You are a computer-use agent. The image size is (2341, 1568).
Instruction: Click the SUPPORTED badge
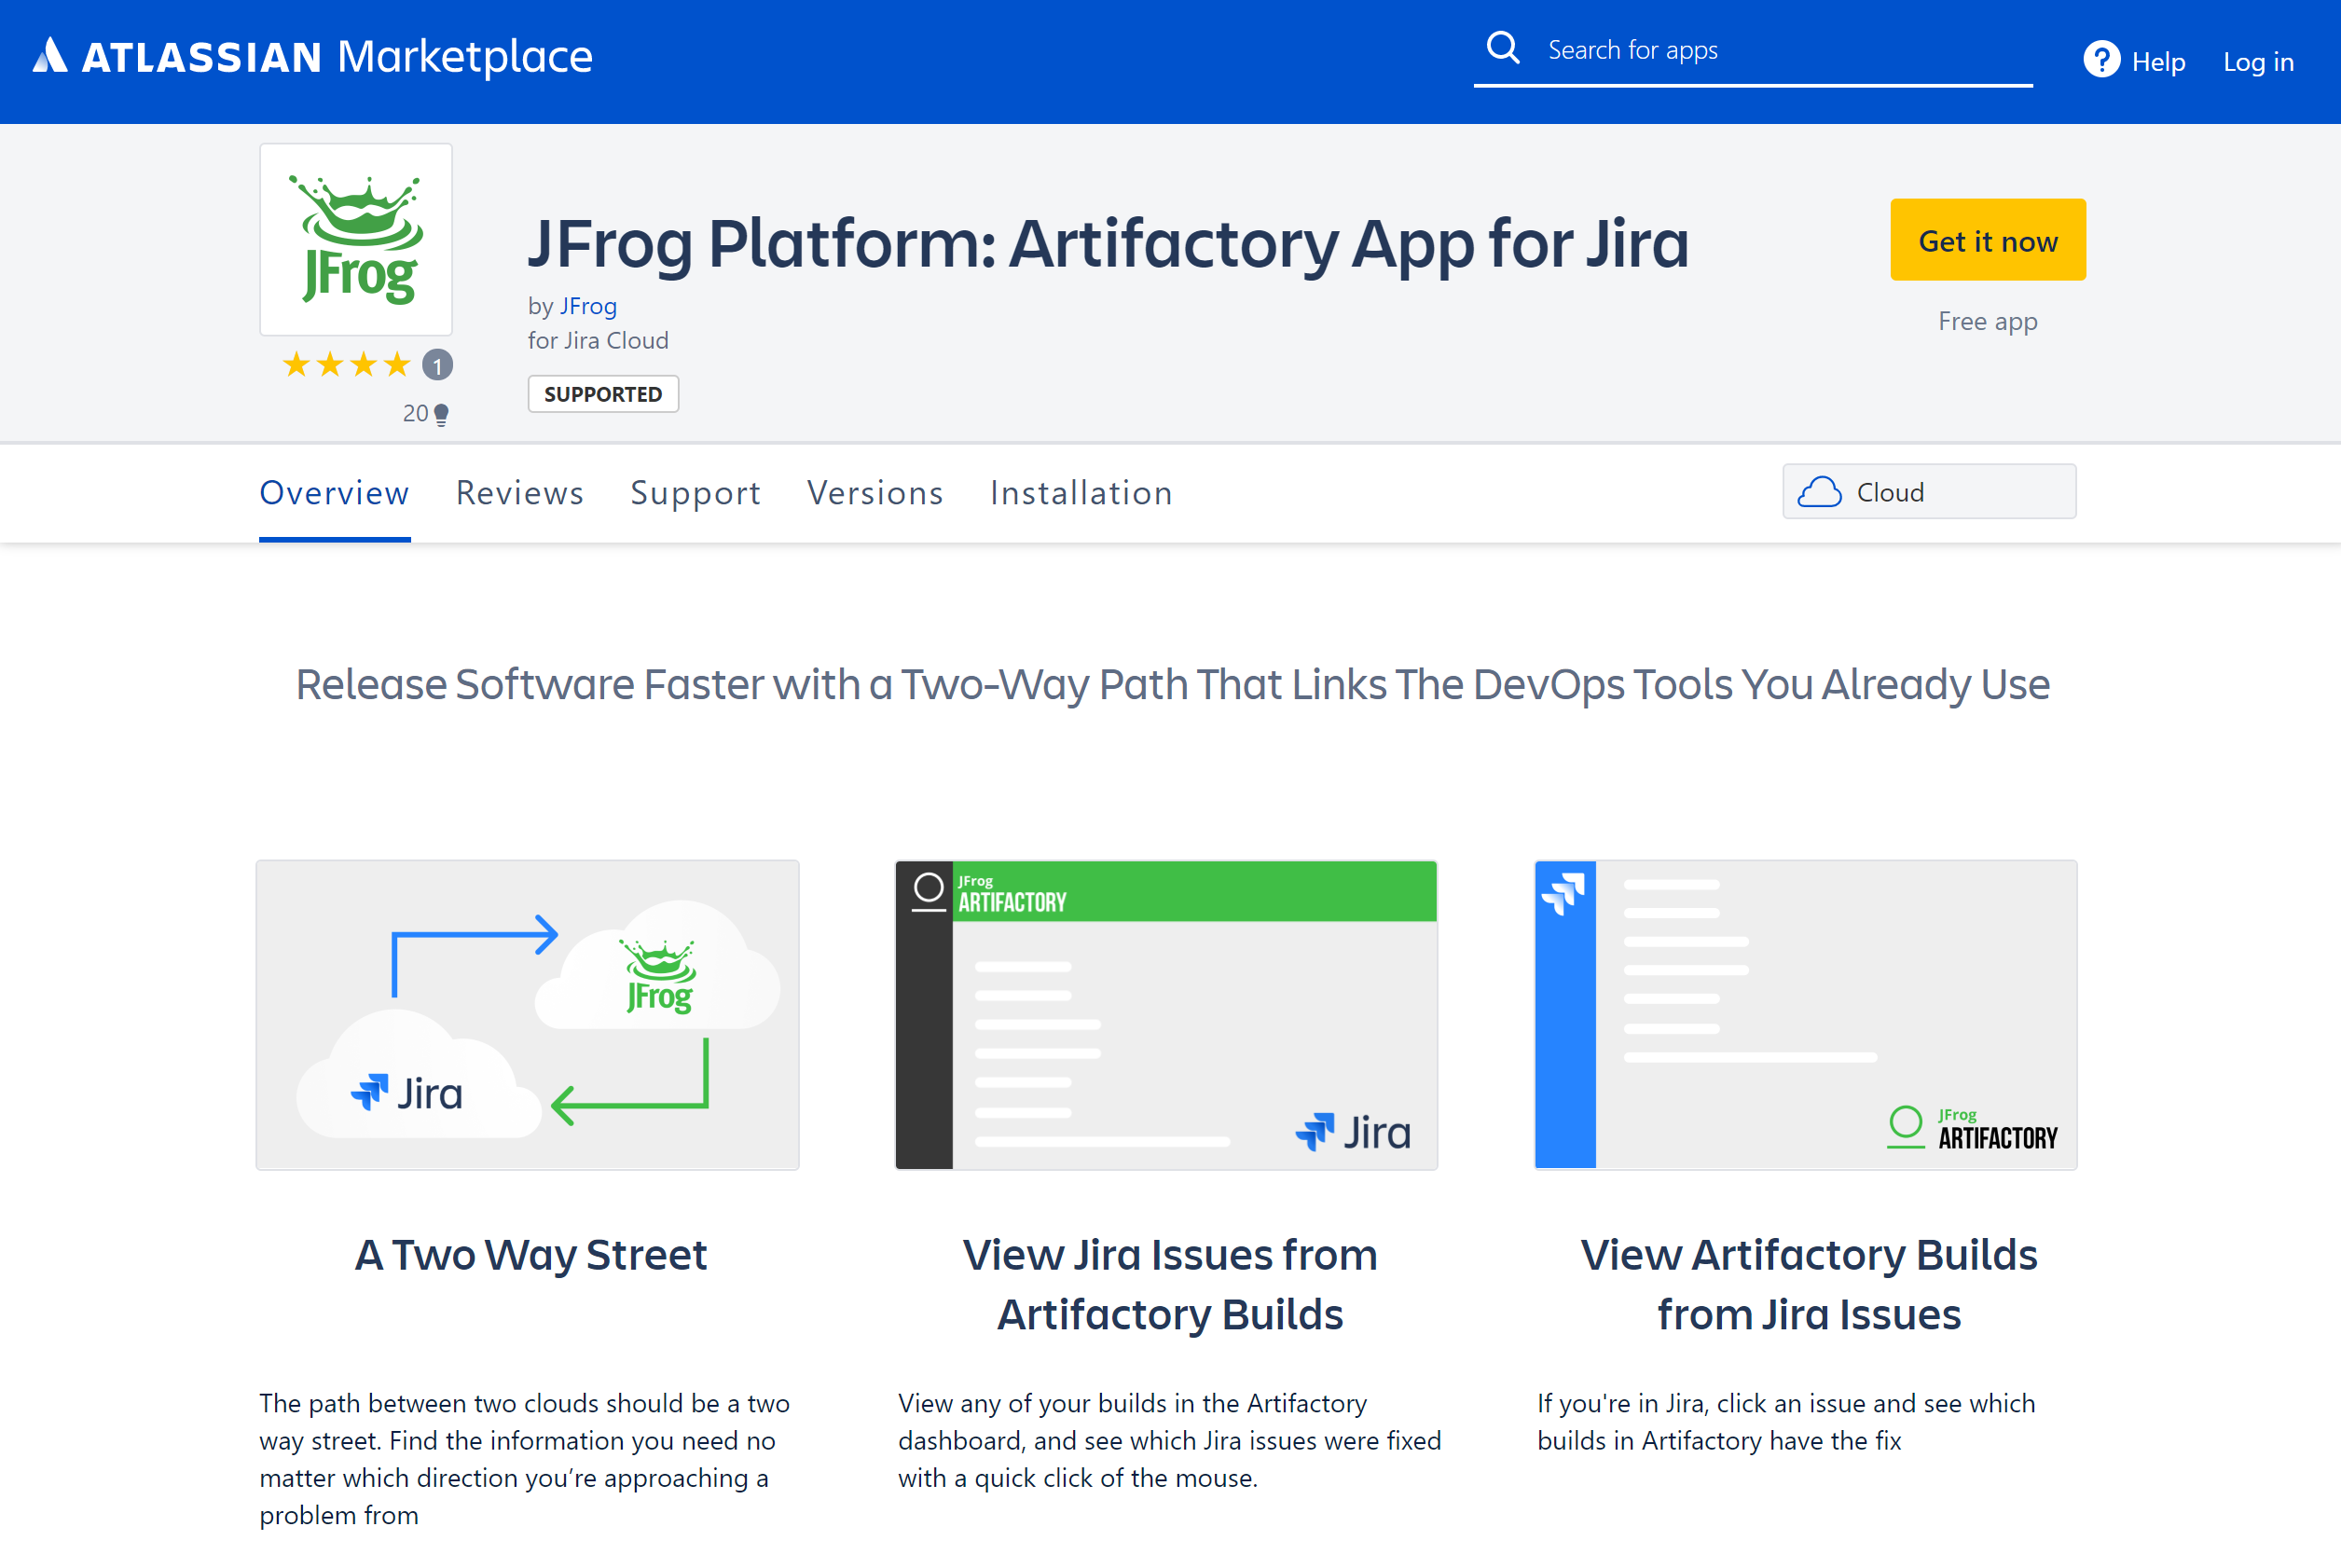603,394
